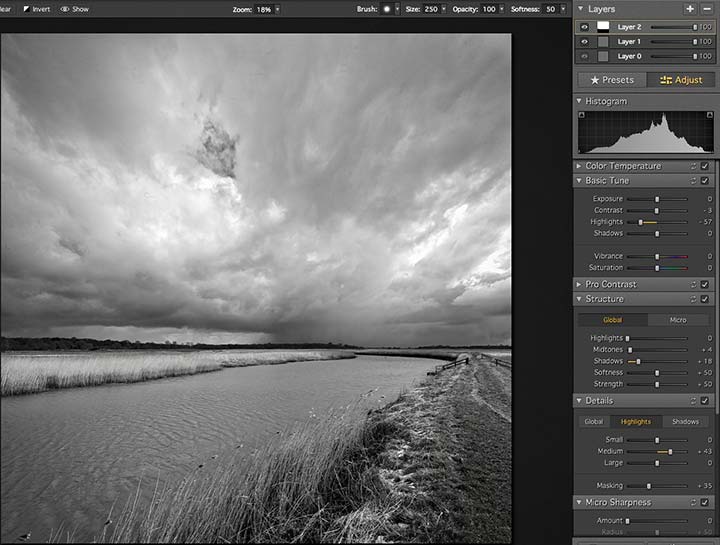Click the Show mask button
Screen dimensions: 720x545
point(74,9)
